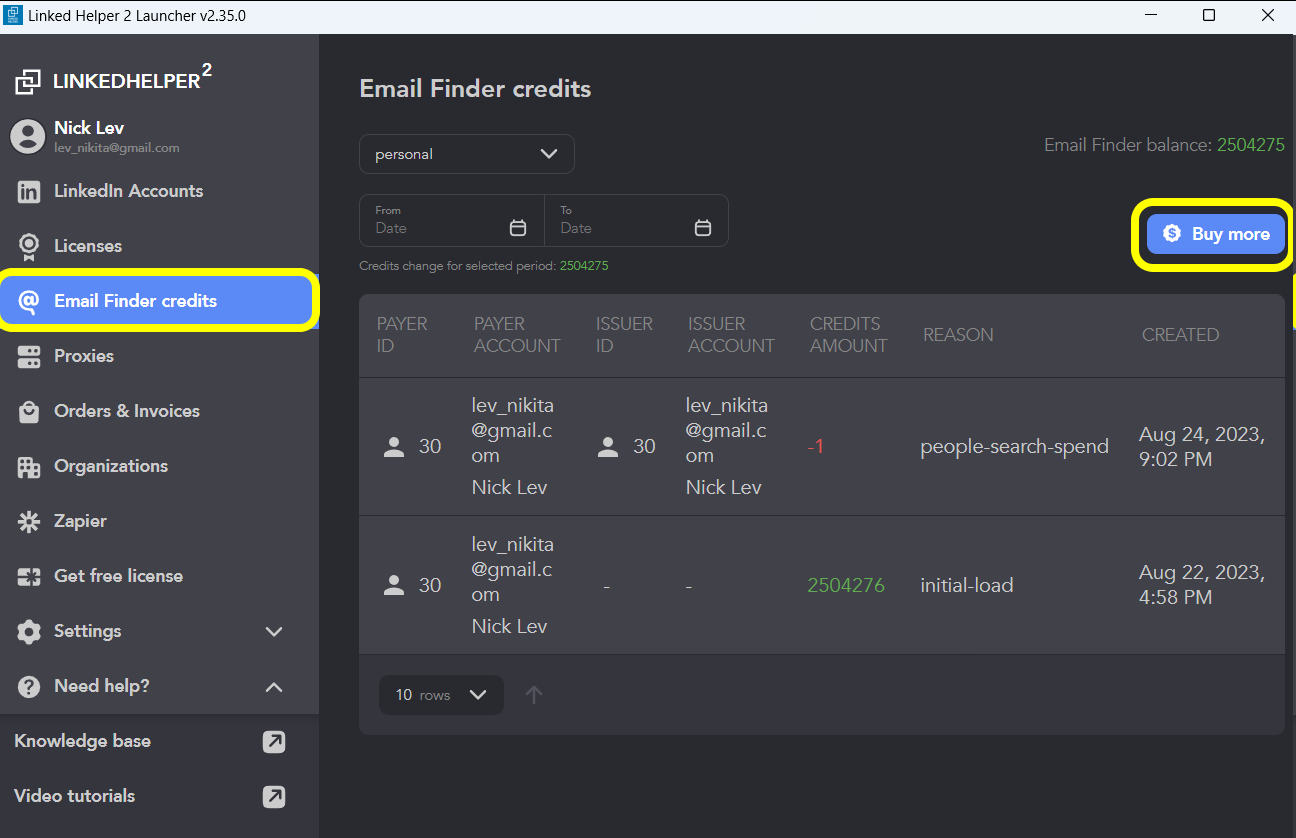Click the Settings gear icon
The height and width of the screenshot is (838, 1296).
pos(30,631)
